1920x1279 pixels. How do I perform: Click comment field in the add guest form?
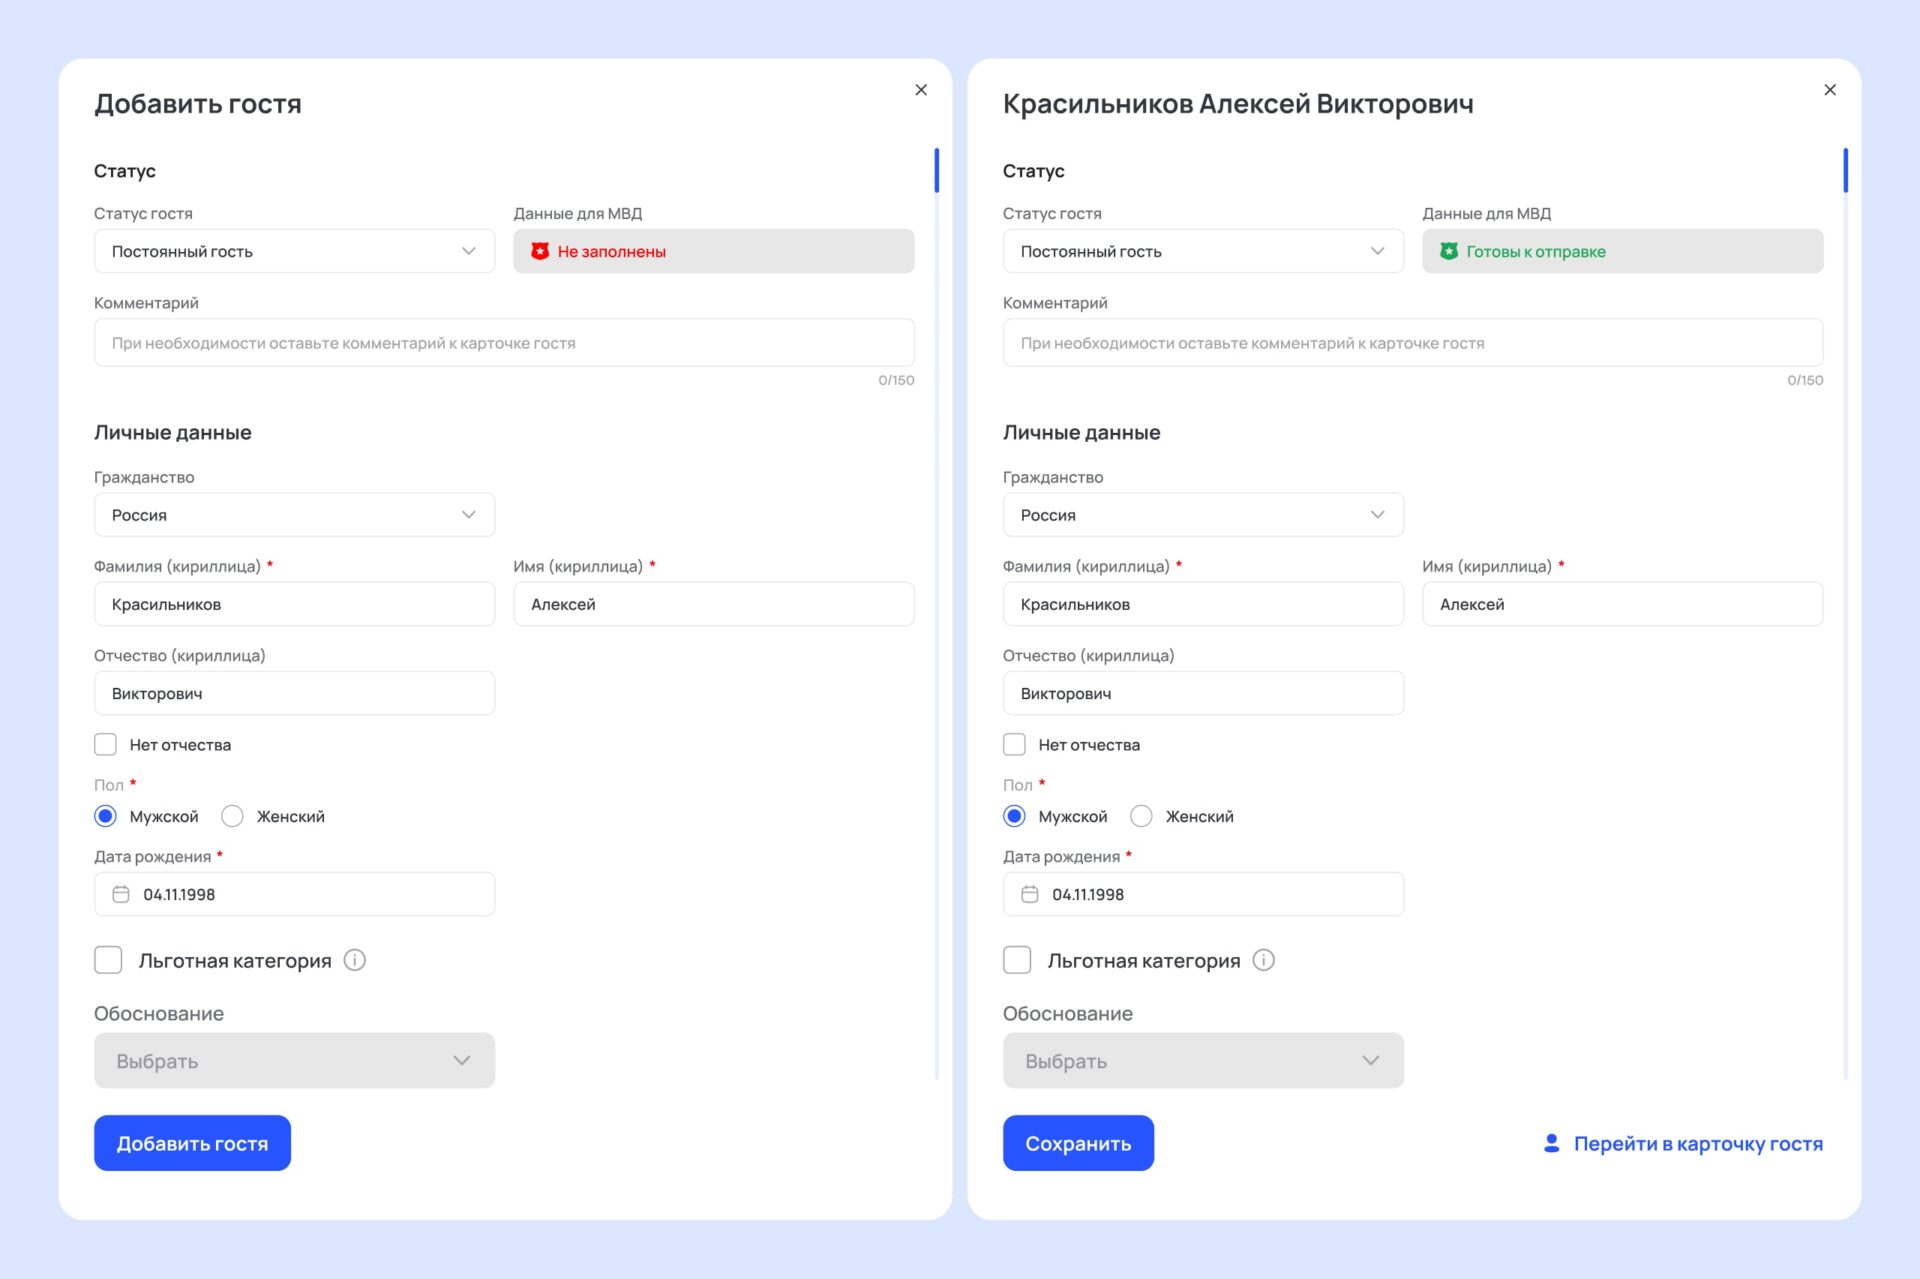click(x=503, y=343)
